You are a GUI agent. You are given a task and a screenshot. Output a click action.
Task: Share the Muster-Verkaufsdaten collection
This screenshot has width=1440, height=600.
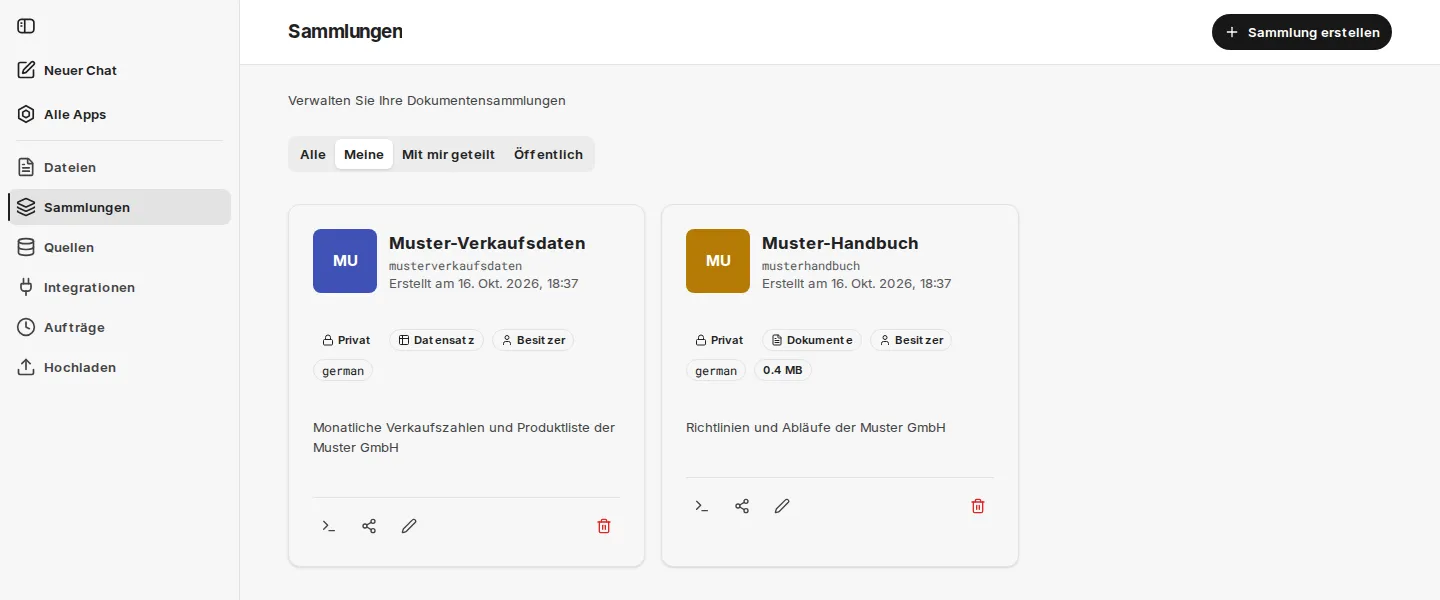369,526
